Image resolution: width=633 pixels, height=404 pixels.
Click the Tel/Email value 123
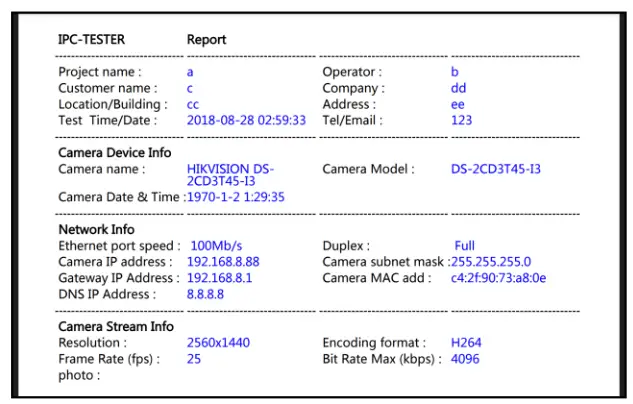pos(461,120)
